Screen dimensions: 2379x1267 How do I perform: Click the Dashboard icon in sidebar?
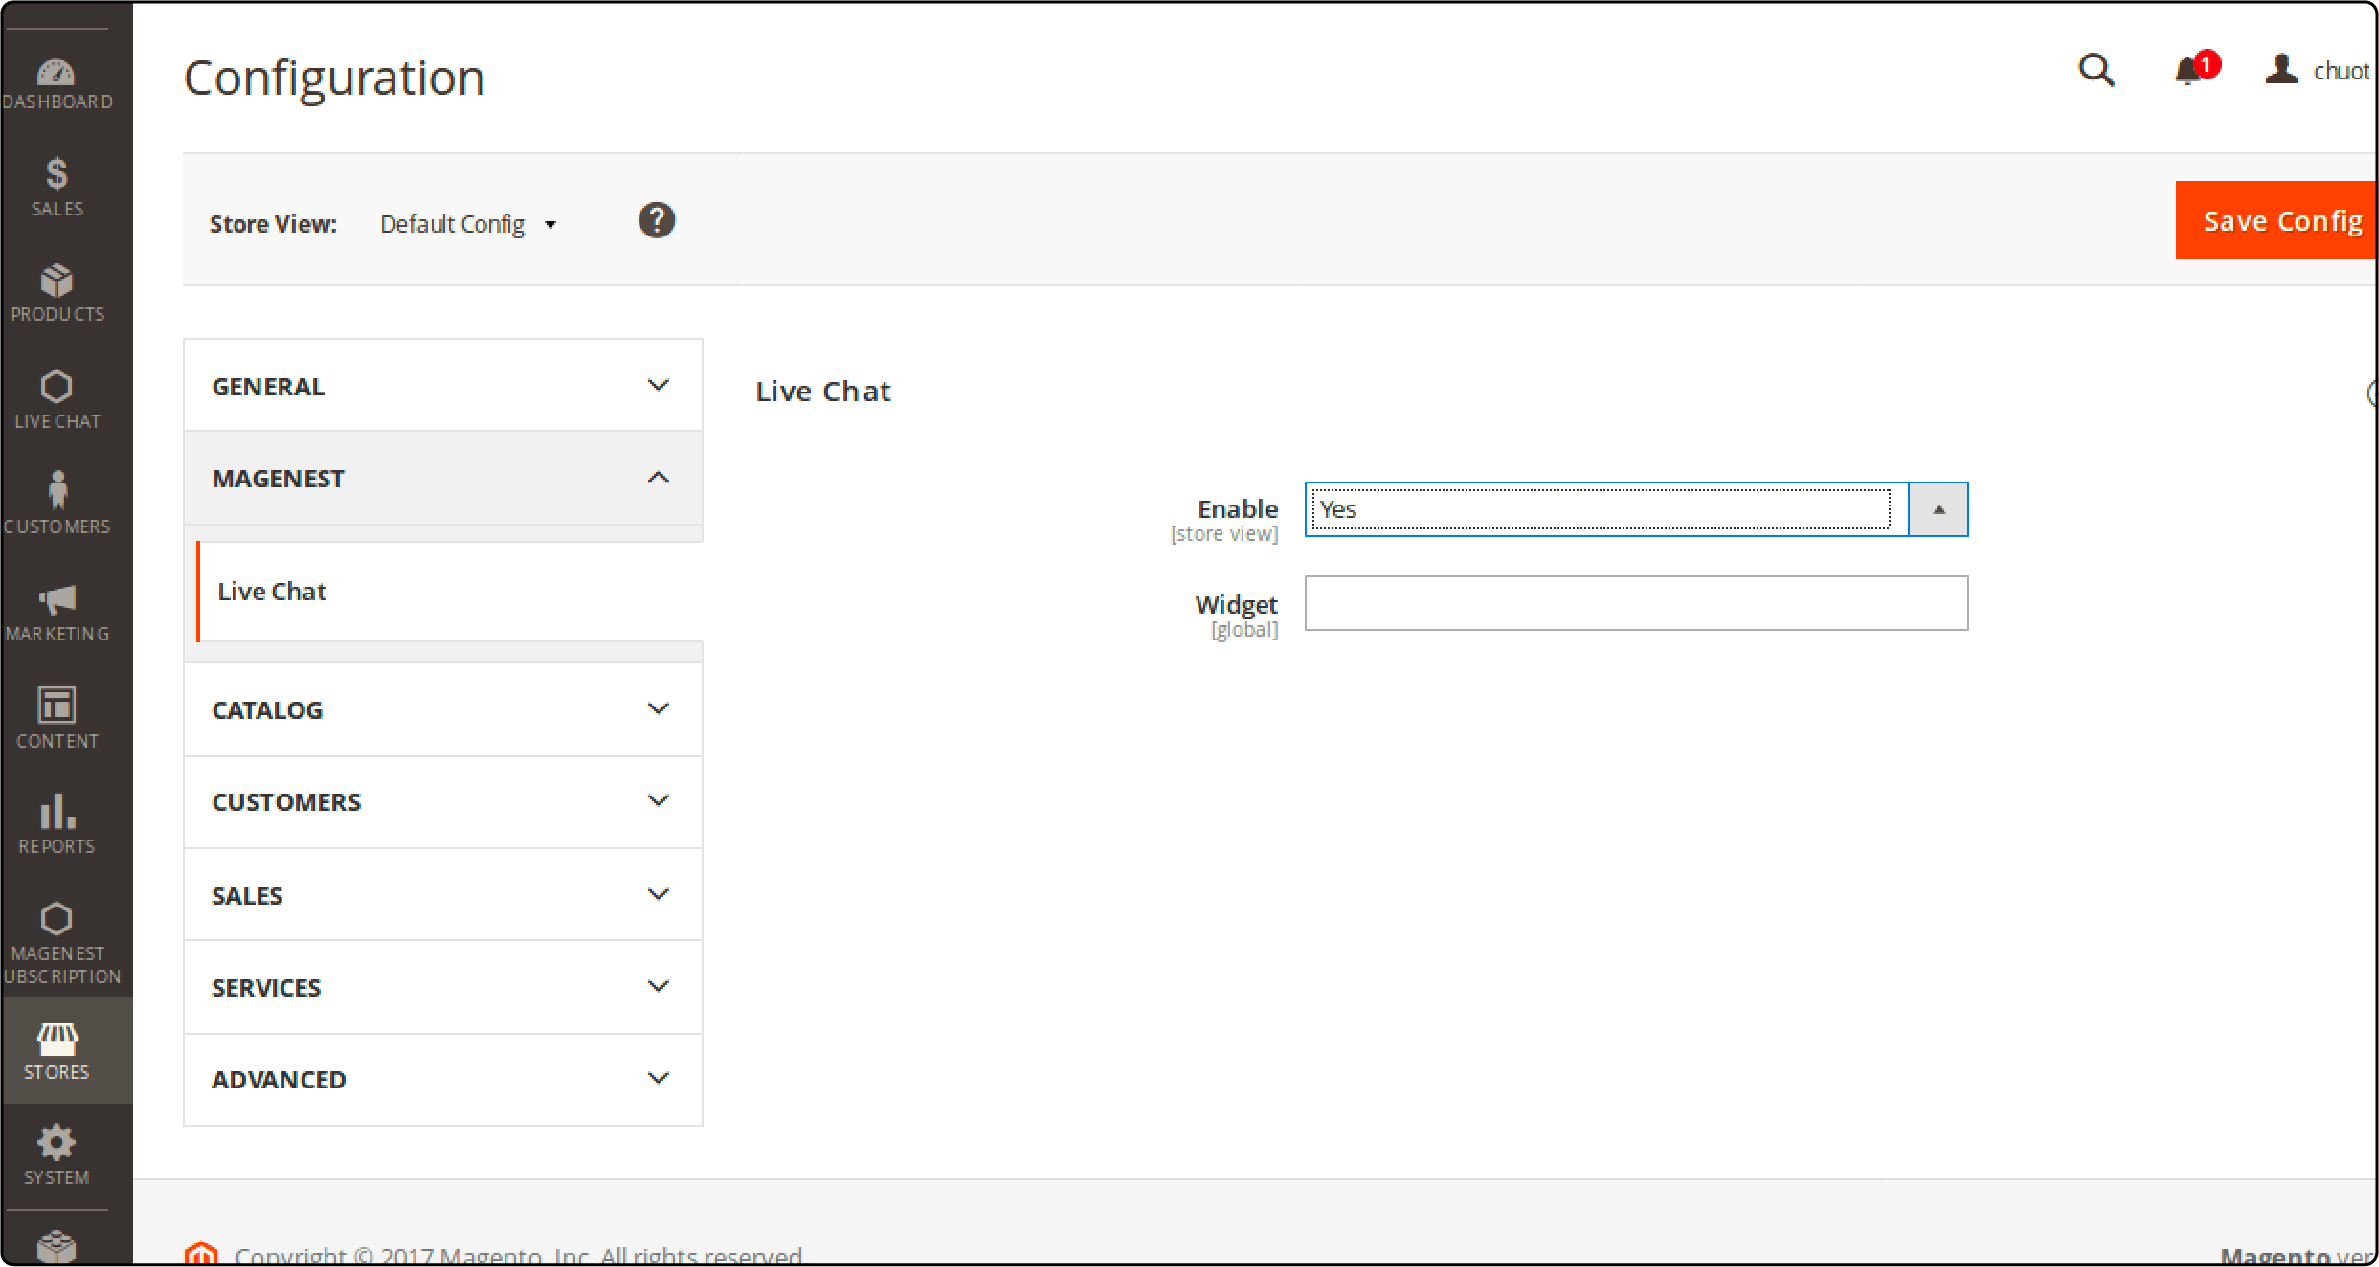click(58, 71)
